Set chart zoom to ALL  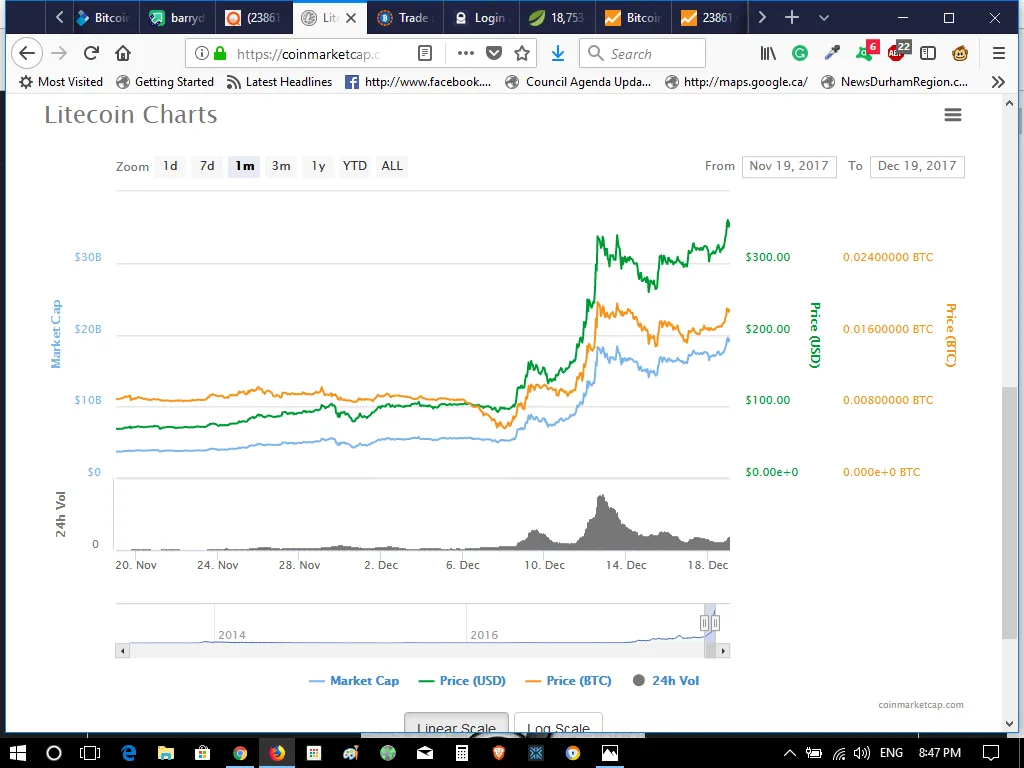(392, 166)
